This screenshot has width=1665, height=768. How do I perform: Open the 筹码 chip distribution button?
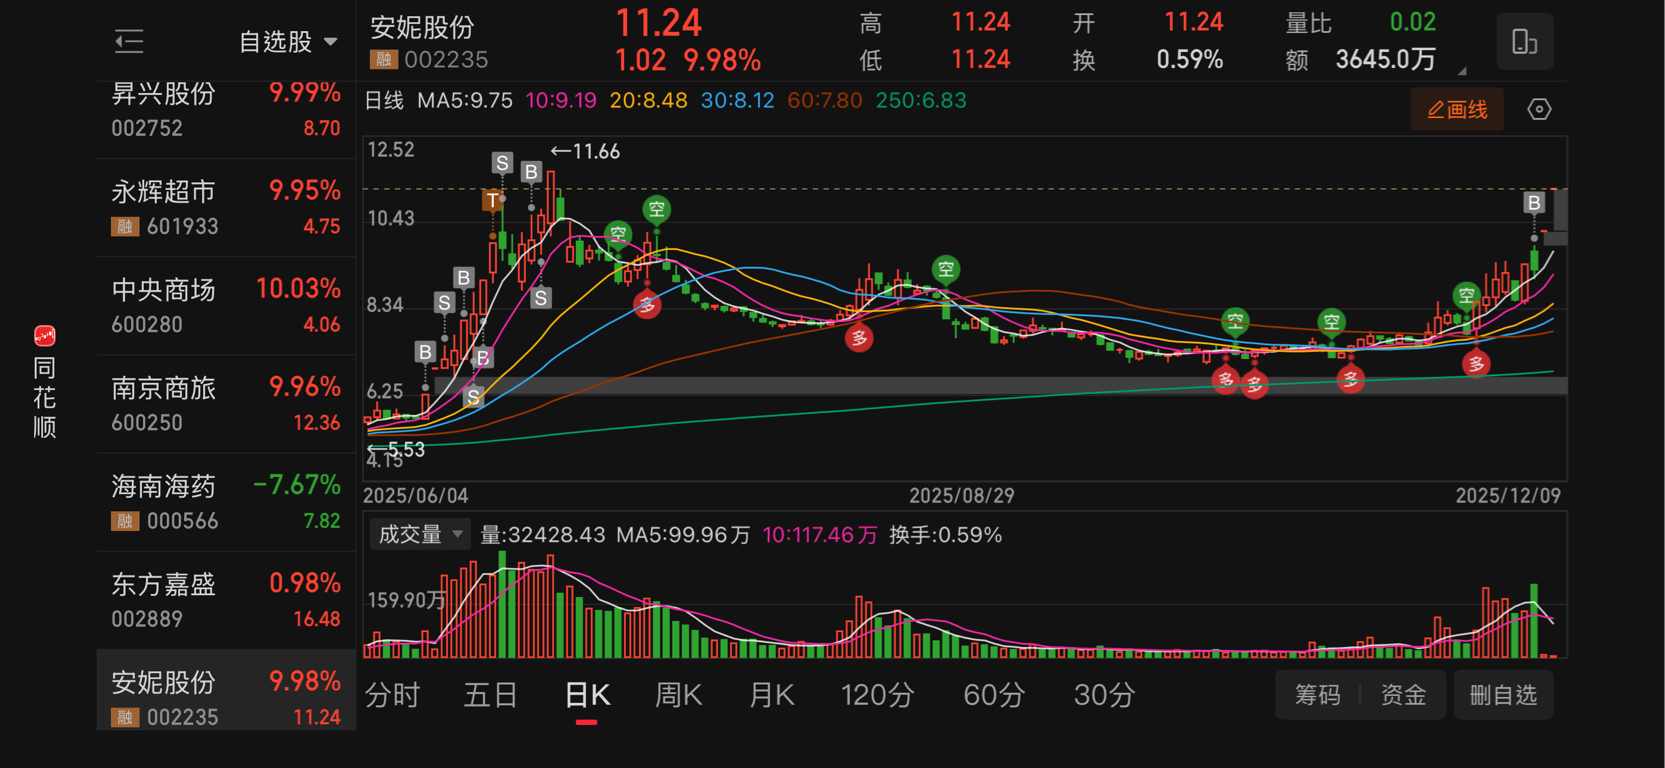click(1317, 695)
